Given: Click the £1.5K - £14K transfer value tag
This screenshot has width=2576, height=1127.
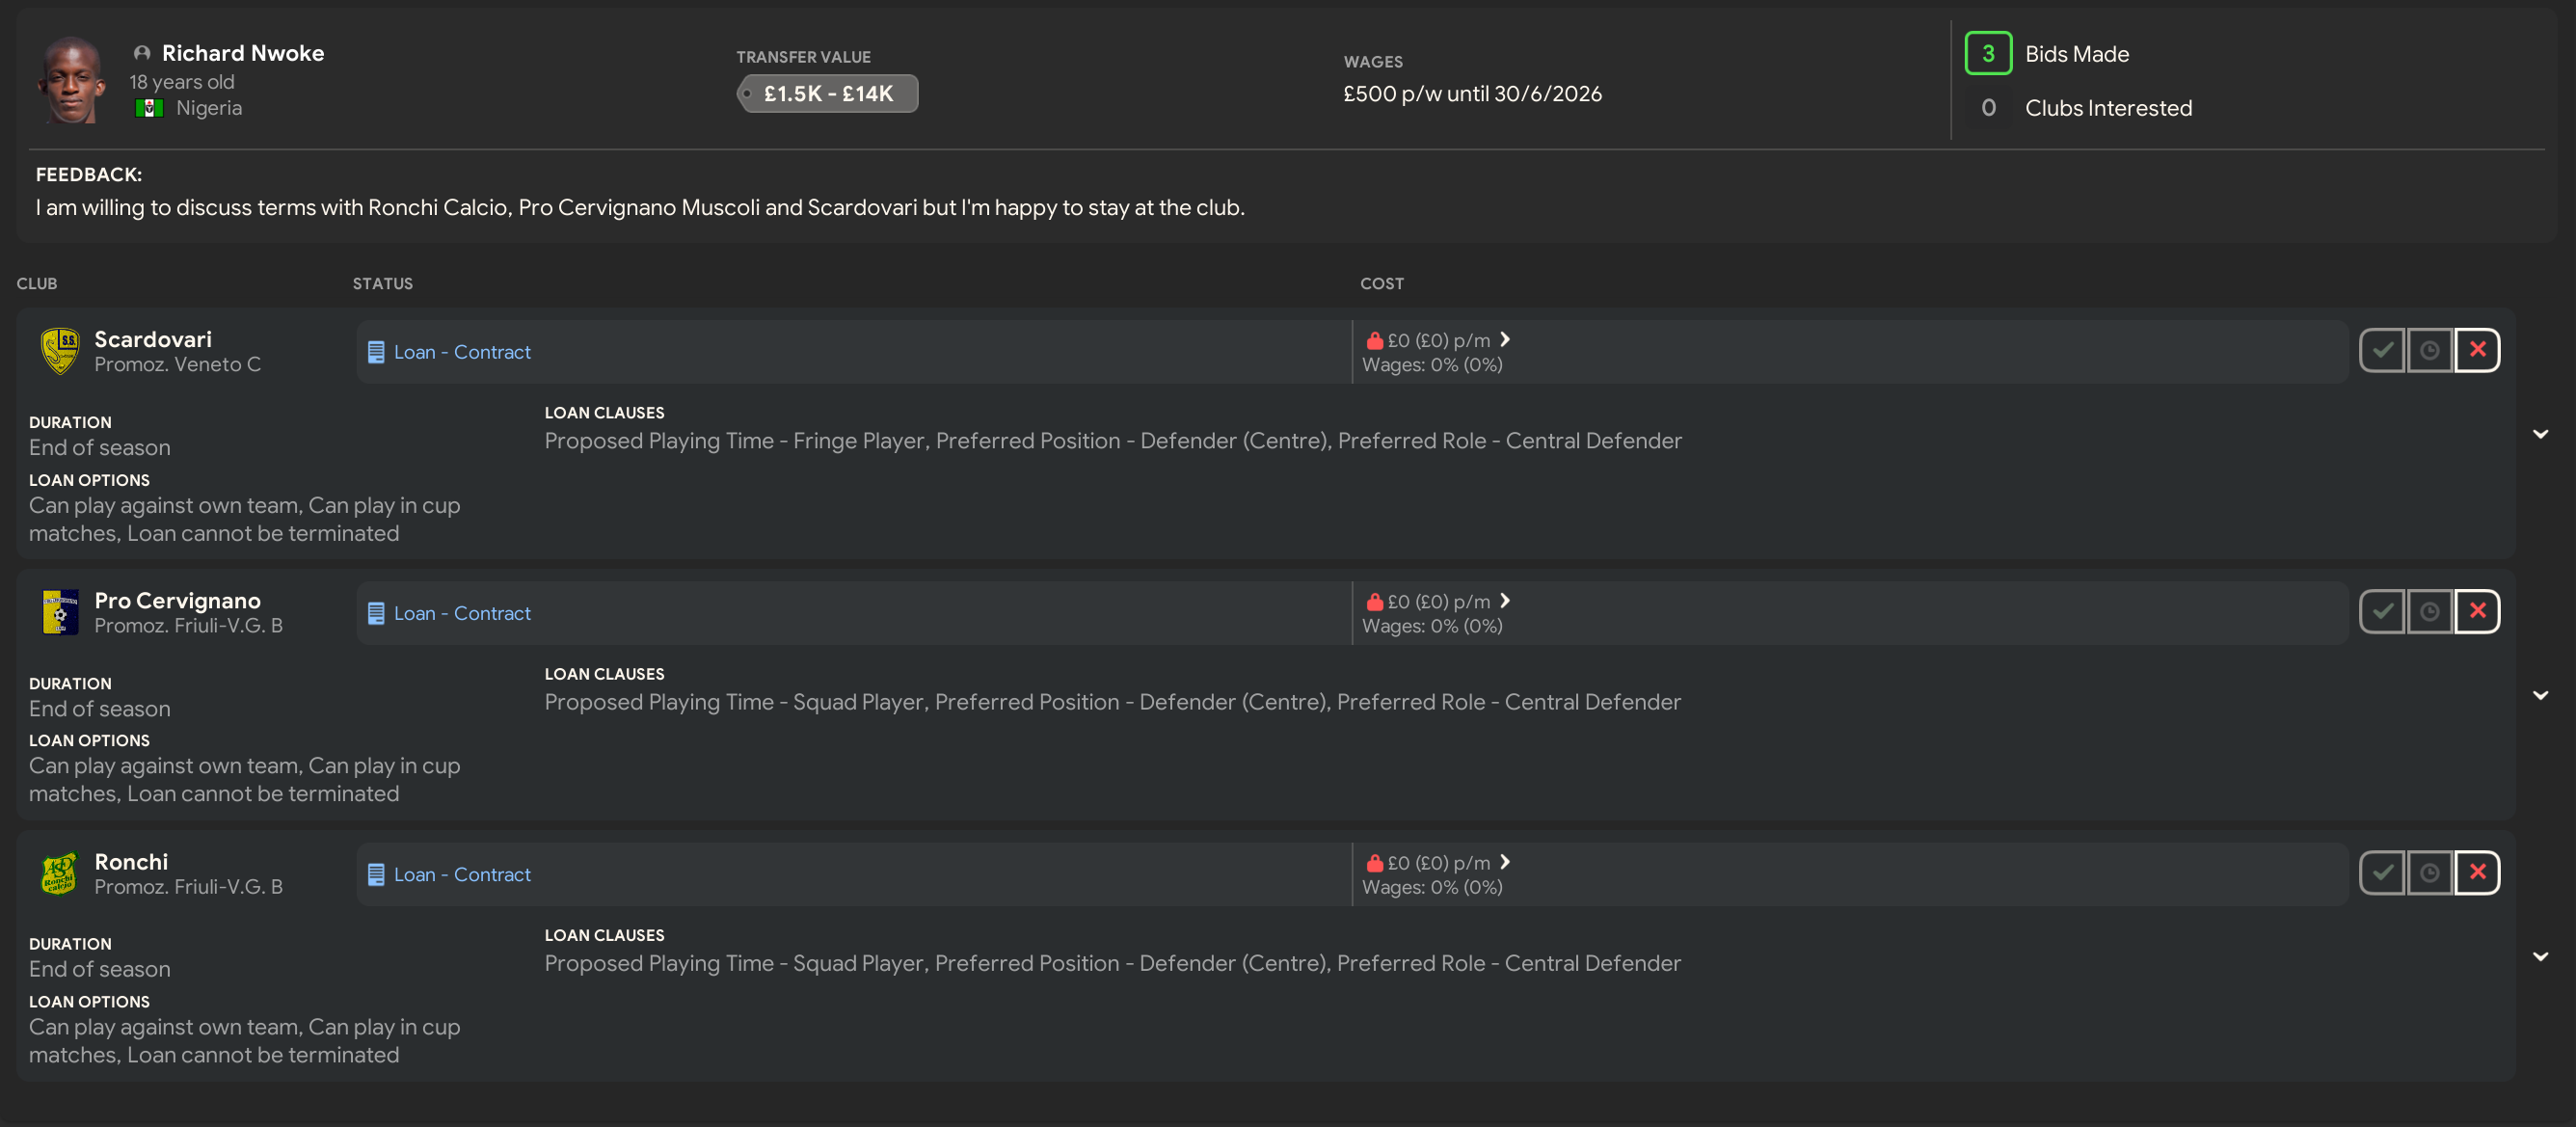Looking at the screenshot, I should 827,94.
